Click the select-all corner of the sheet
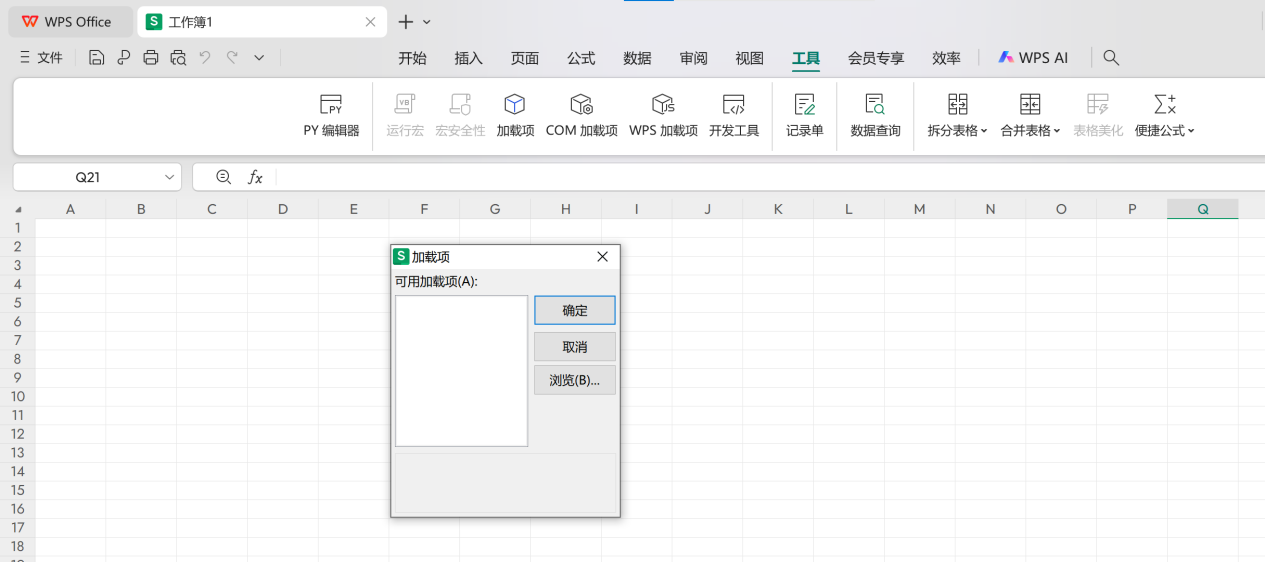The height and width of the screenshot is (562, 1265). pos(17,209)
